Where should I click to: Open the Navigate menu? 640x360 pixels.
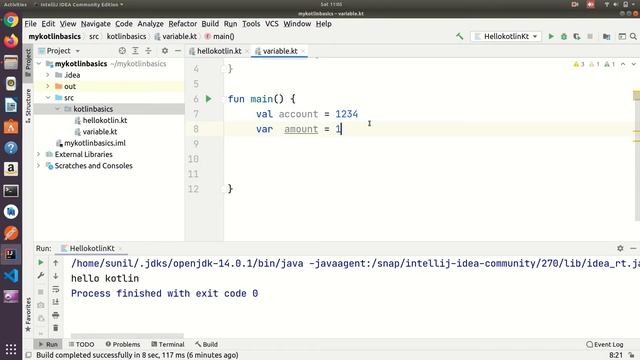(x=96, y=24)
